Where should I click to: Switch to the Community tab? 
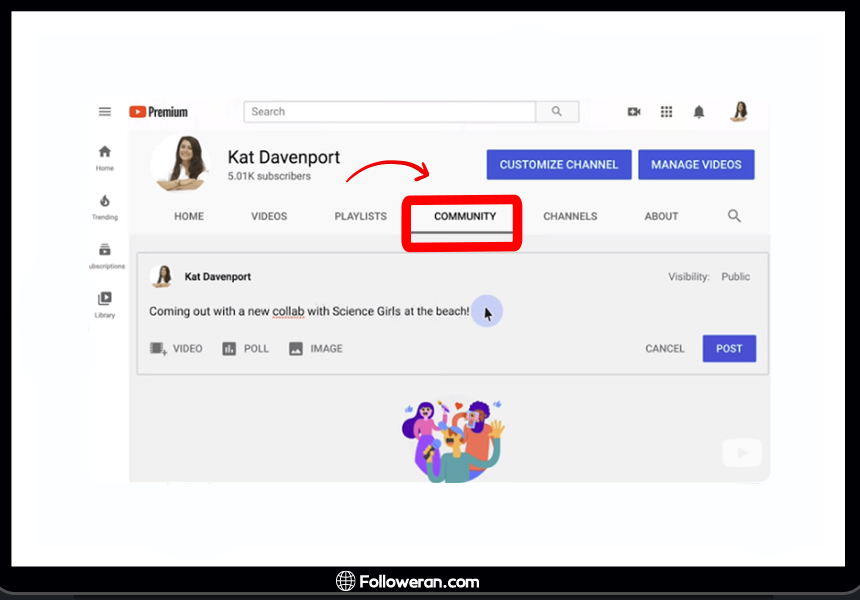[464, 216]
